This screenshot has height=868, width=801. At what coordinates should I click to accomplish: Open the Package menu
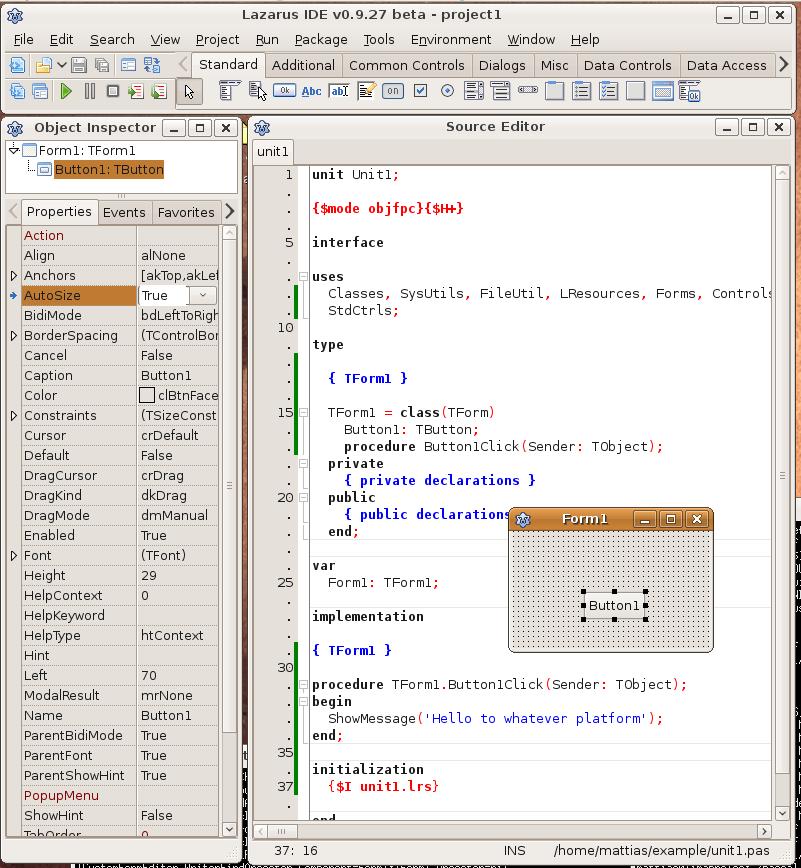pos(321,39)
